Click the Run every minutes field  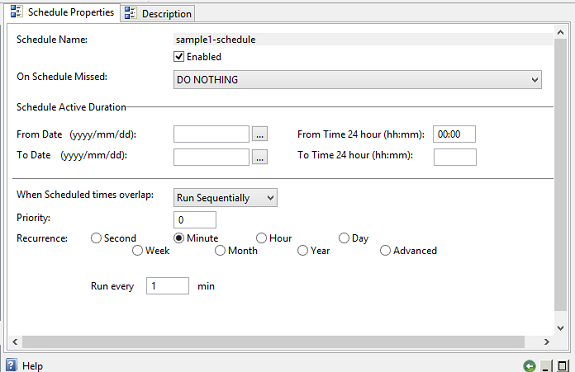(168, 286)
